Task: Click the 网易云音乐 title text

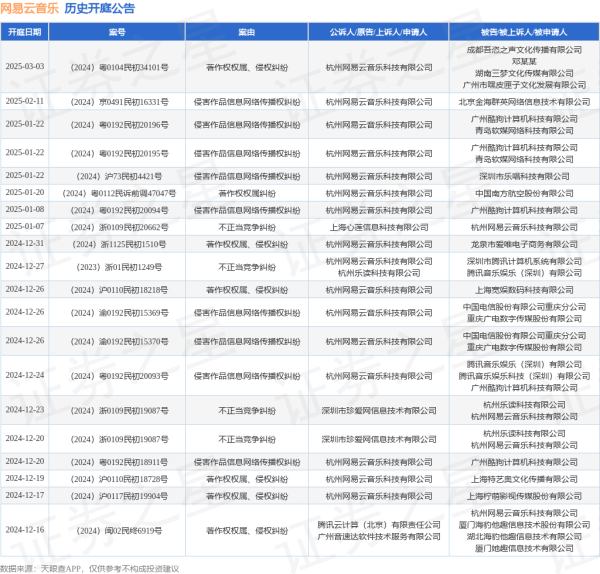Action: pos(29,8)
